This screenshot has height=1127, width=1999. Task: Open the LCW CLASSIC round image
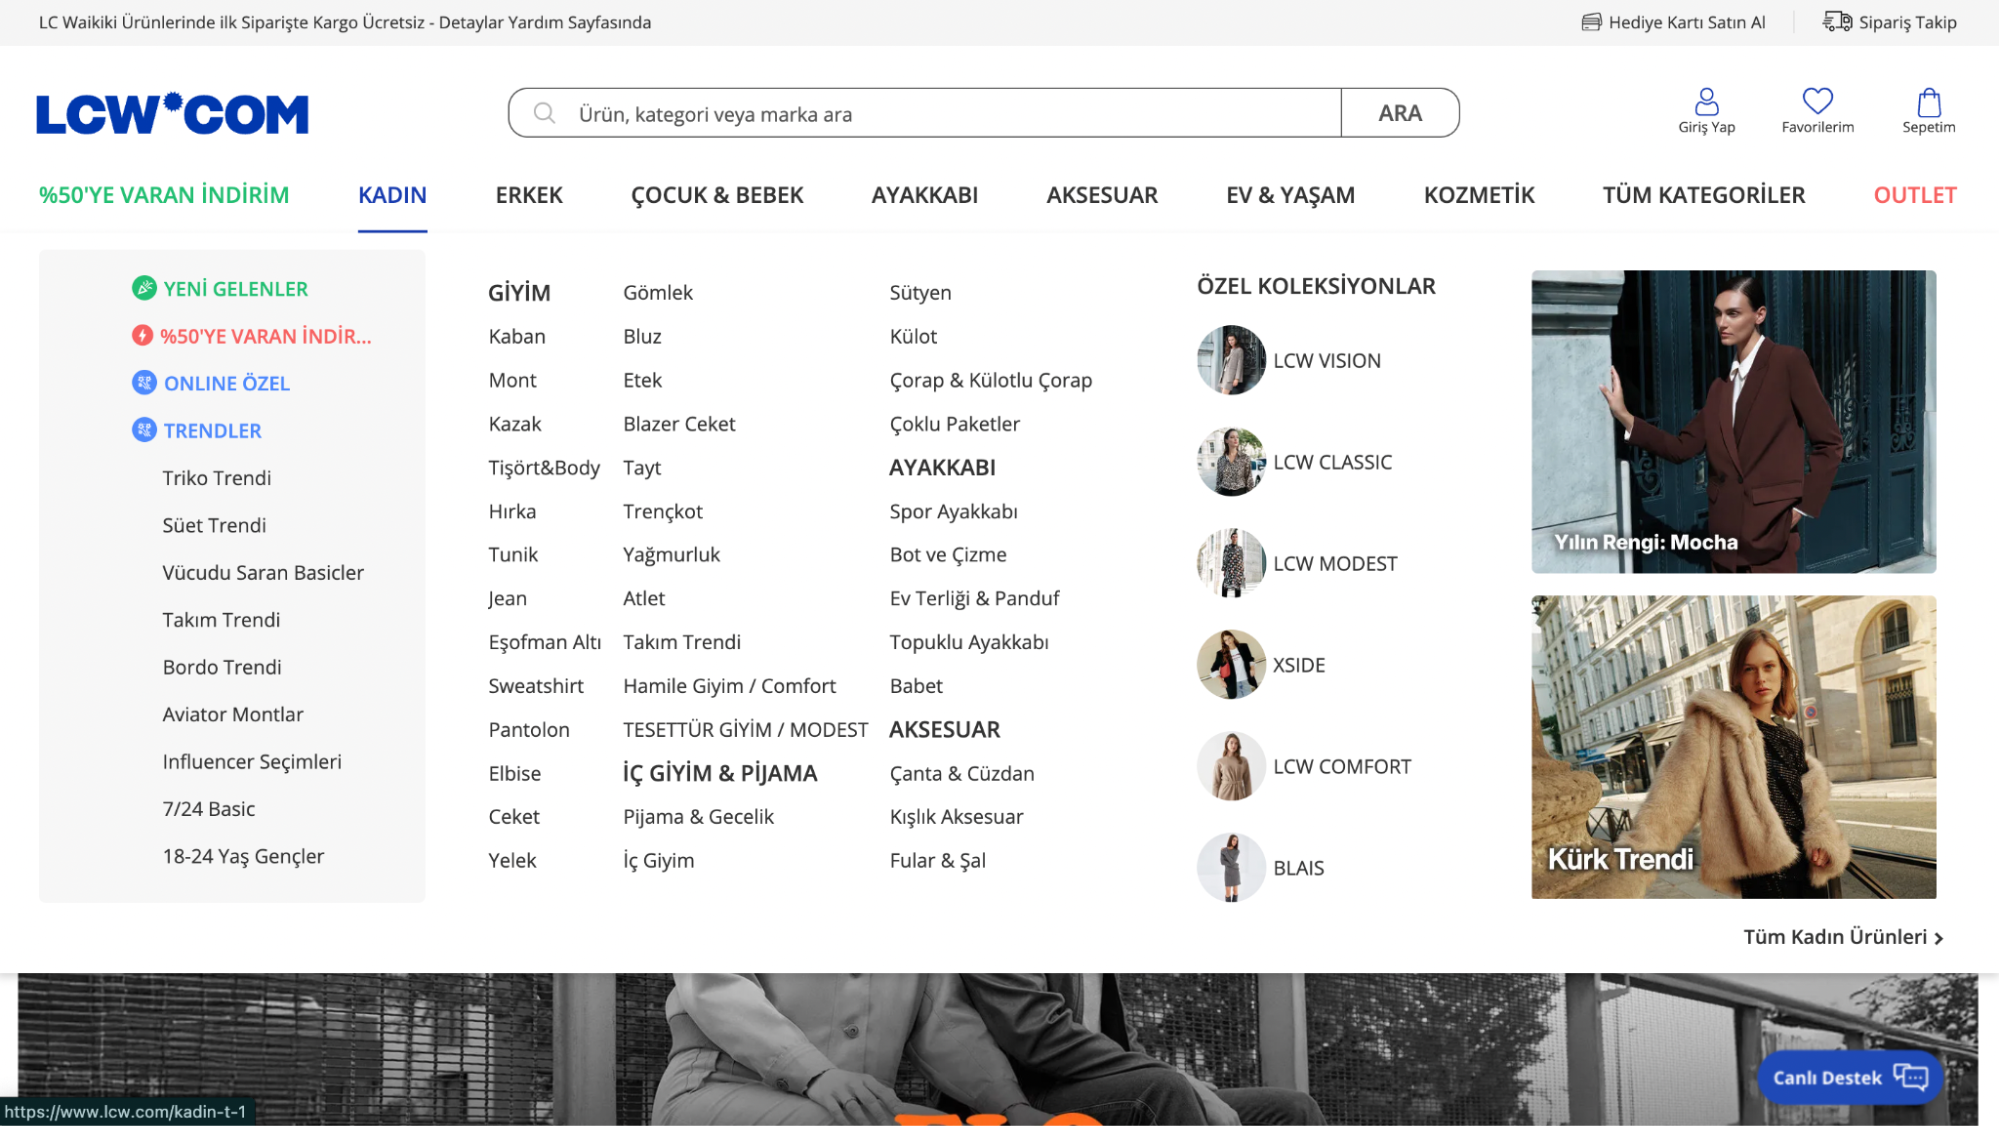click(x=1231, y=462)
